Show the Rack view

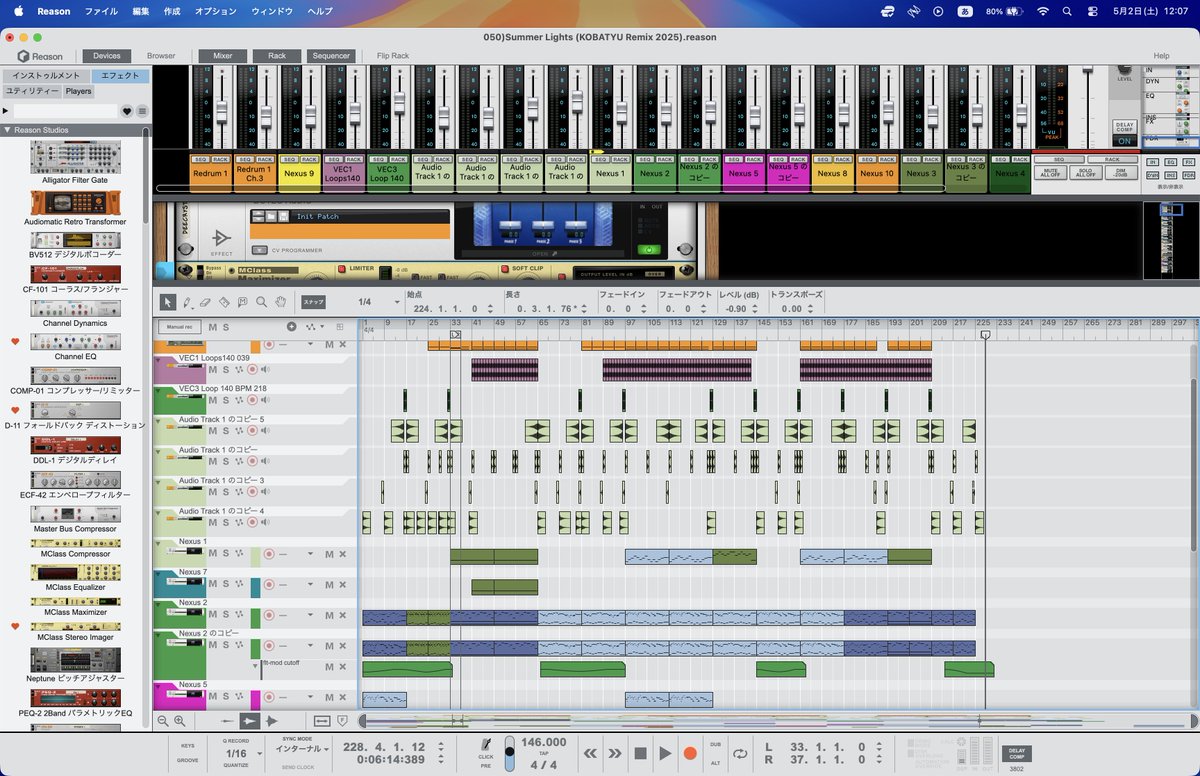(x=276, y=56)
